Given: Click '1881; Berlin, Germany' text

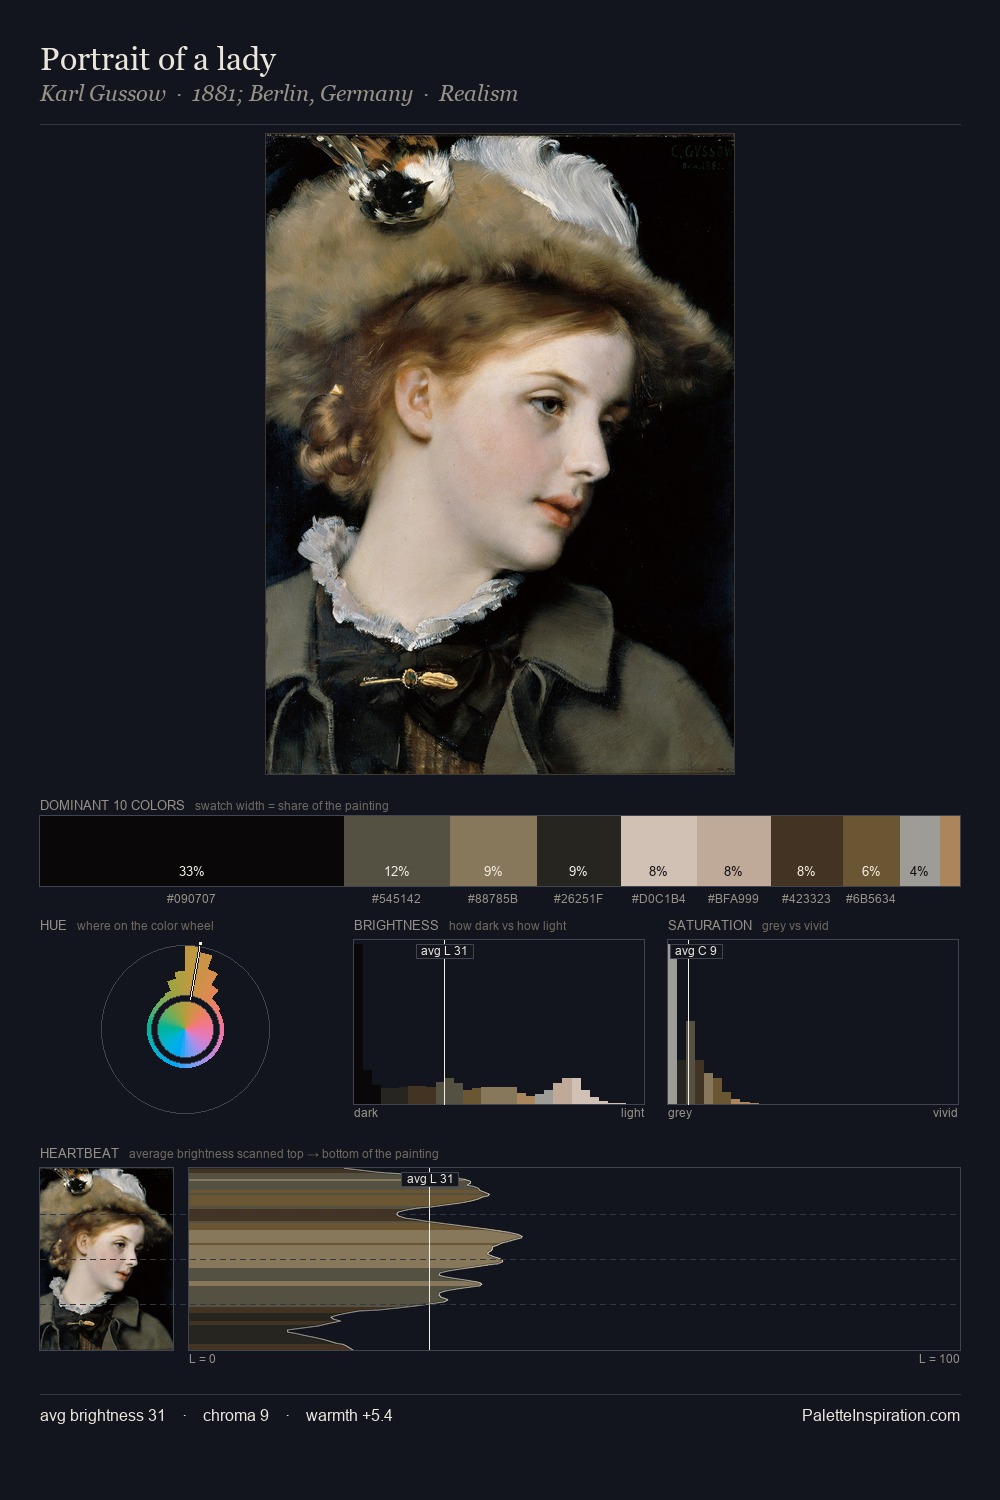Looking at the screenshot, I should 302,94.
